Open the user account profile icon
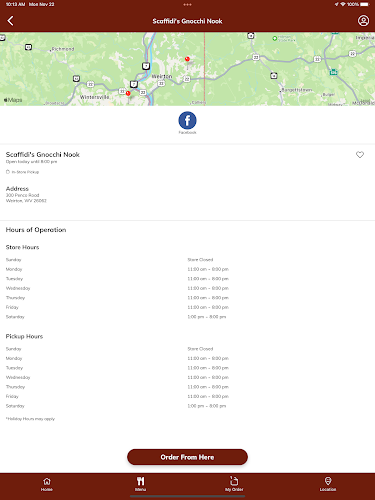The width and height of the screenshot is (375, 500). [x=363, y=21]
